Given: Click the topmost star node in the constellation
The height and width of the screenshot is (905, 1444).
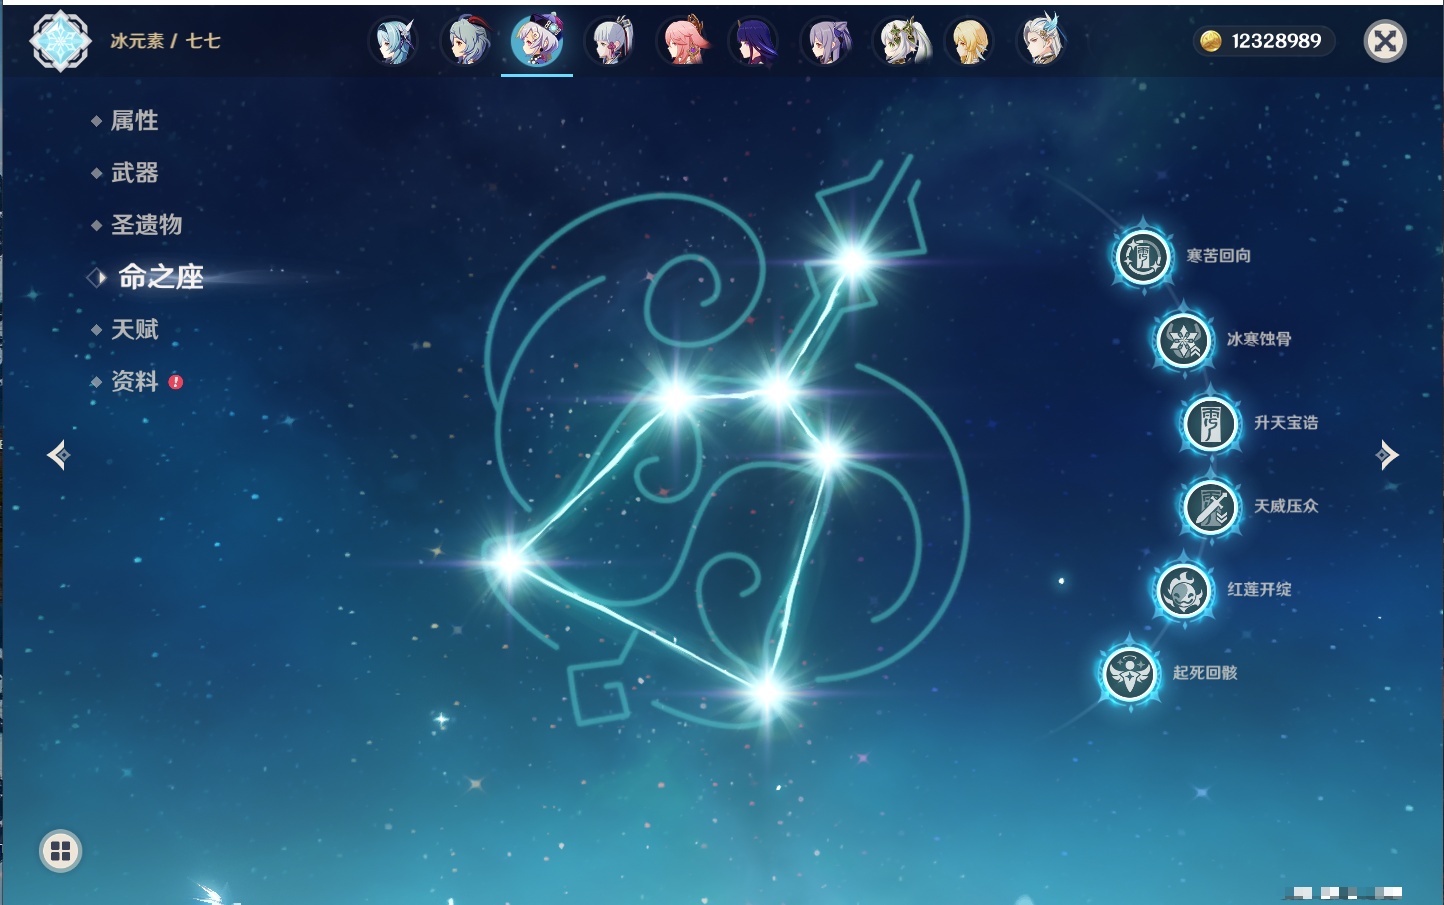Looking at the screenshot, I should point(853,262).
